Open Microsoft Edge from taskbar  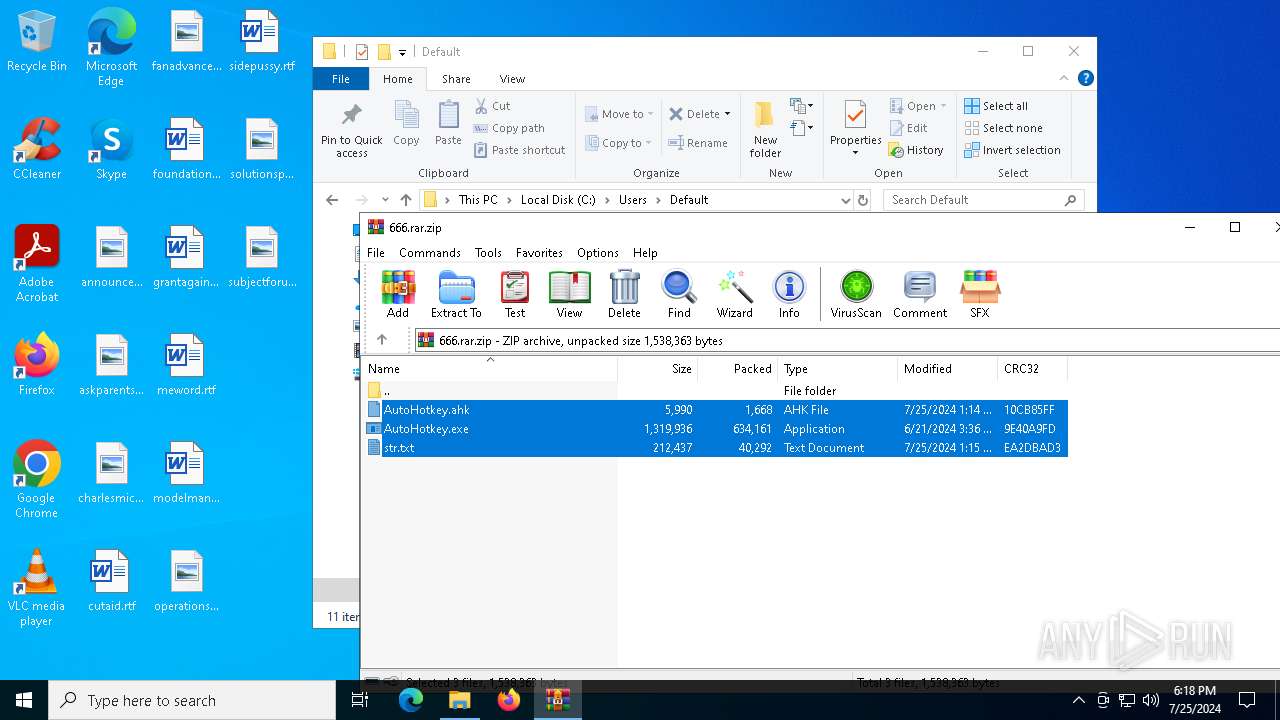(411, 700)
